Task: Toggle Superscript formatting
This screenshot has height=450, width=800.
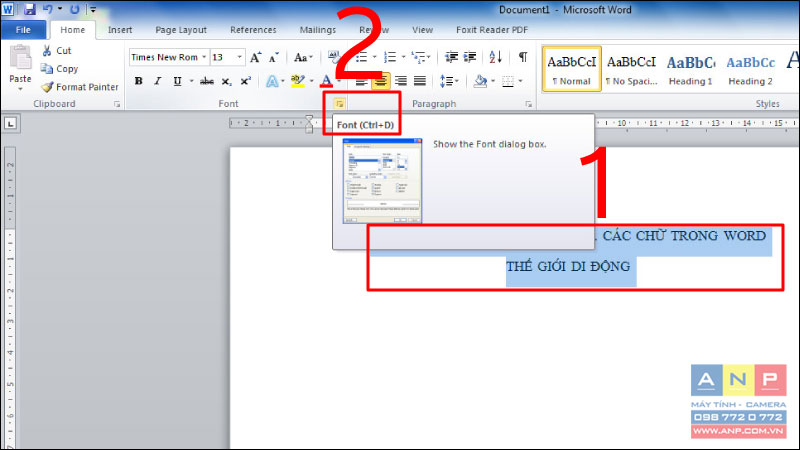Action: pyautogui.click(x=245, y=81)
